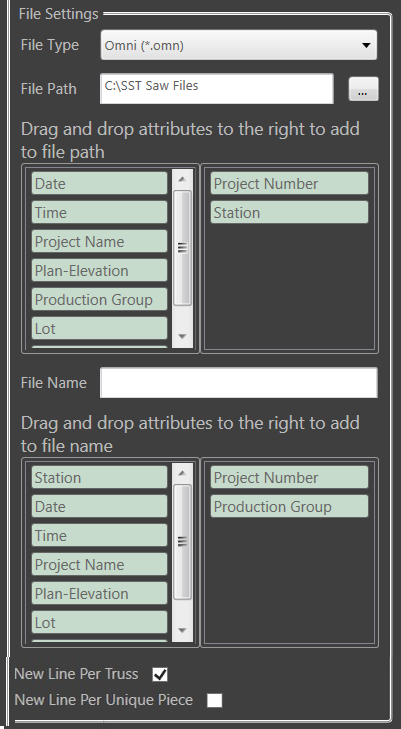This screenshot has width=401, height=729.
Task: Click the File Path text field
Action: pos(217,88)
